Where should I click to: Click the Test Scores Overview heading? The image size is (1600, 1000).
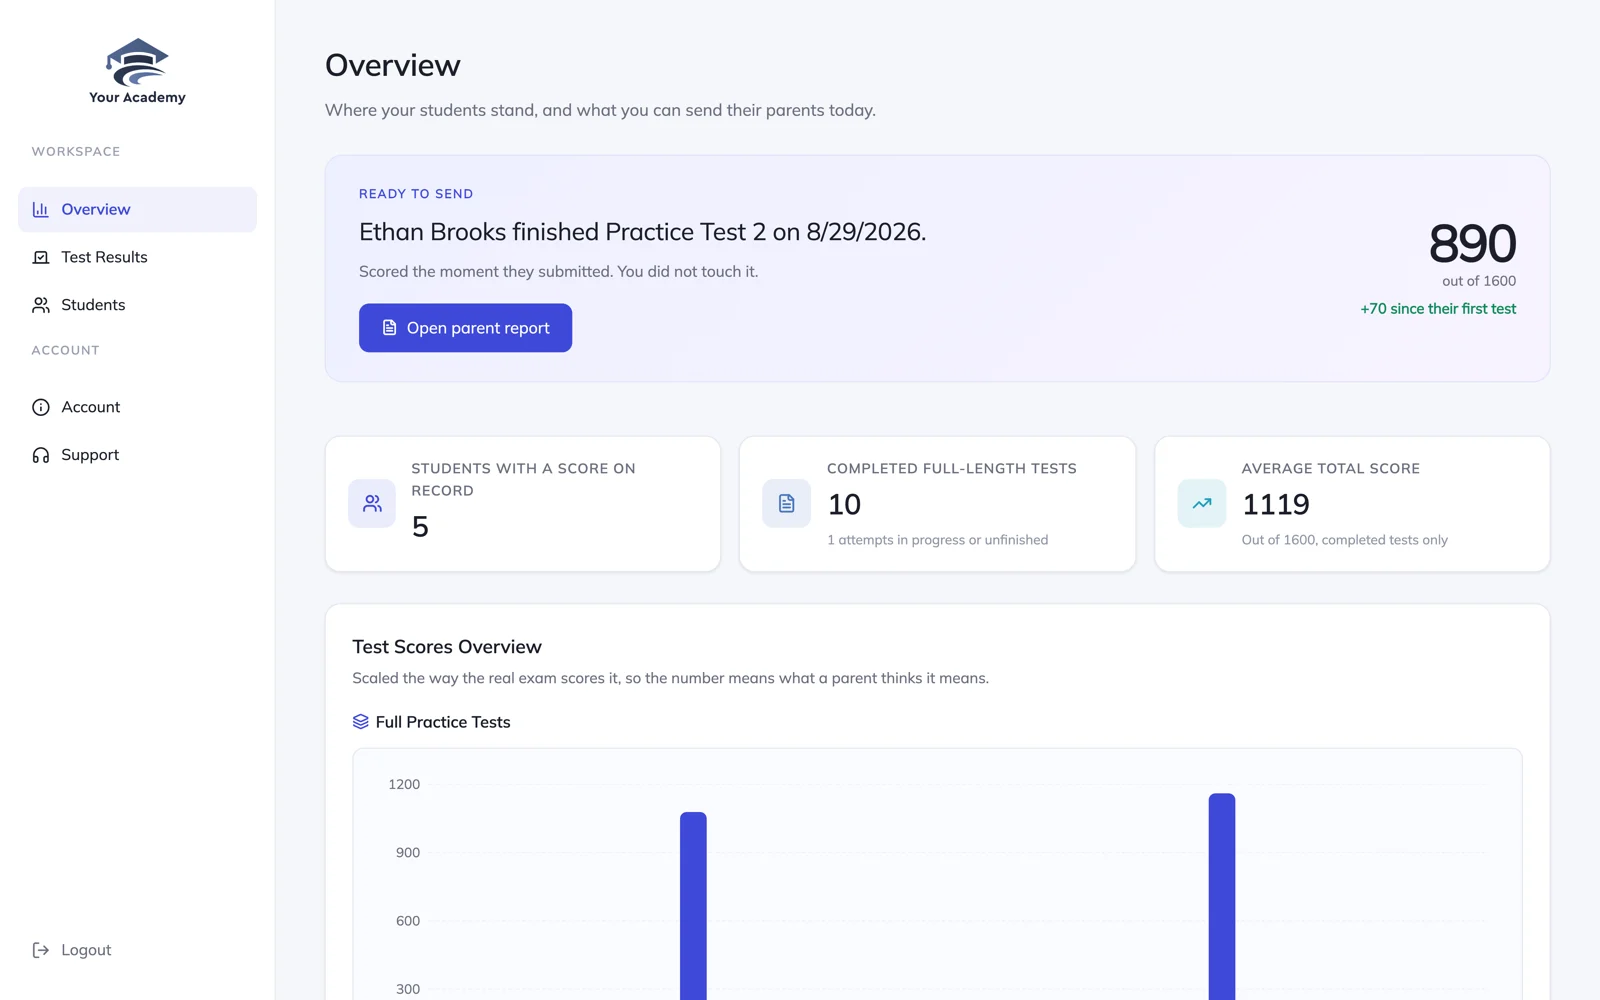(x=447, y=647)
